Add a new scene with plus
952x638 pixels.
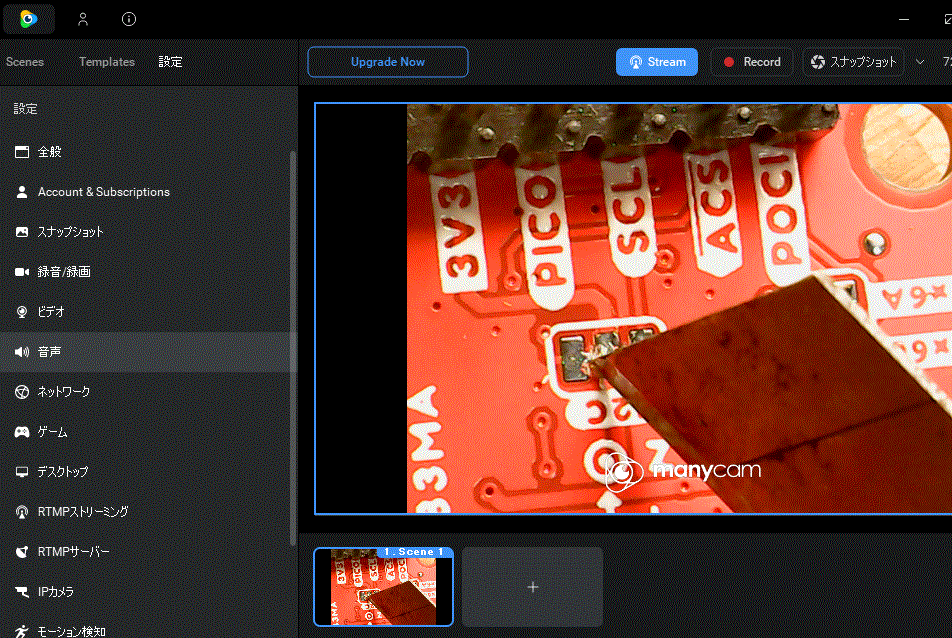tap(532, 587)
